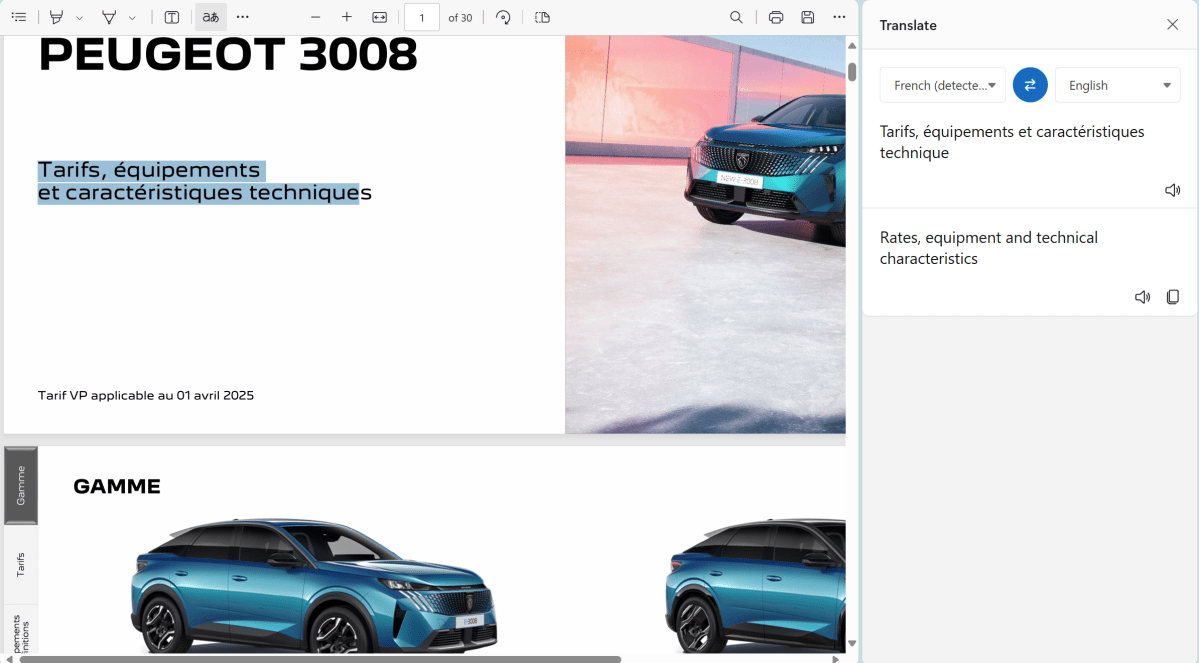This screenshot has height=663, width=1199.
Task: Zoom out with the minus icon
Action: (315, 17)
